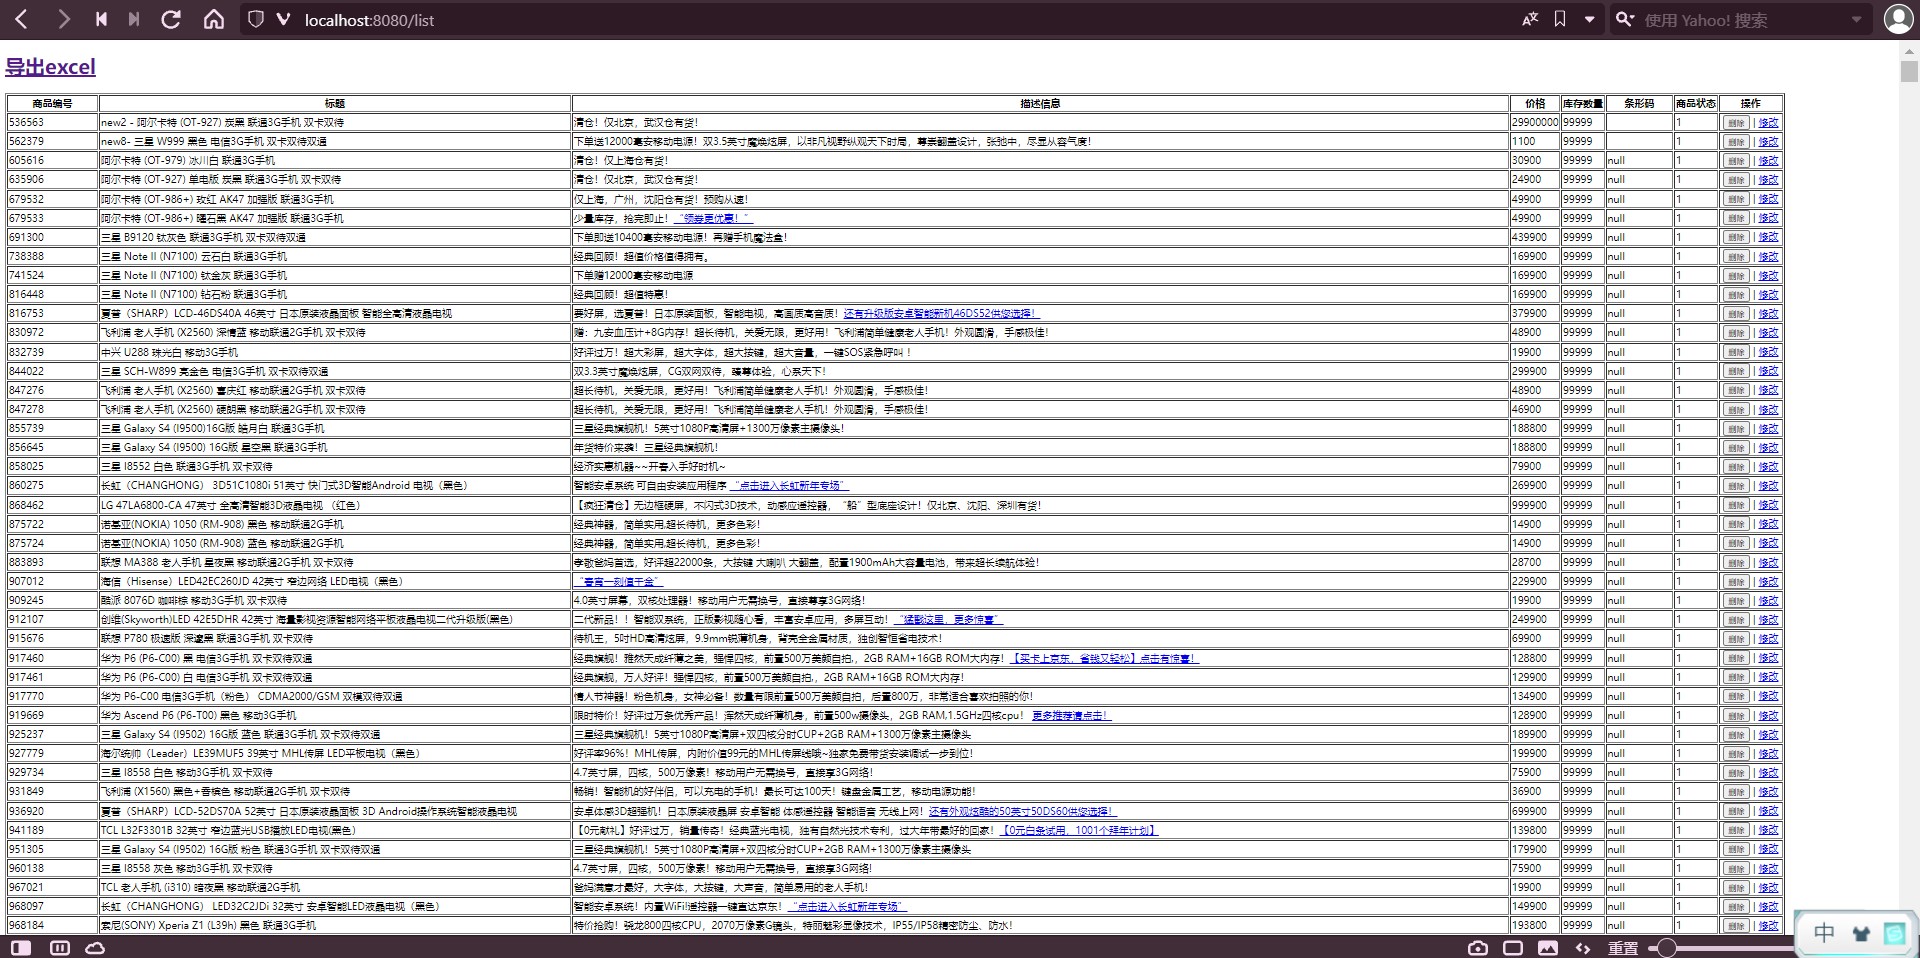Click the Yahoo search input field
This screenshot has width=1920, height=958.
(1743, 19)
